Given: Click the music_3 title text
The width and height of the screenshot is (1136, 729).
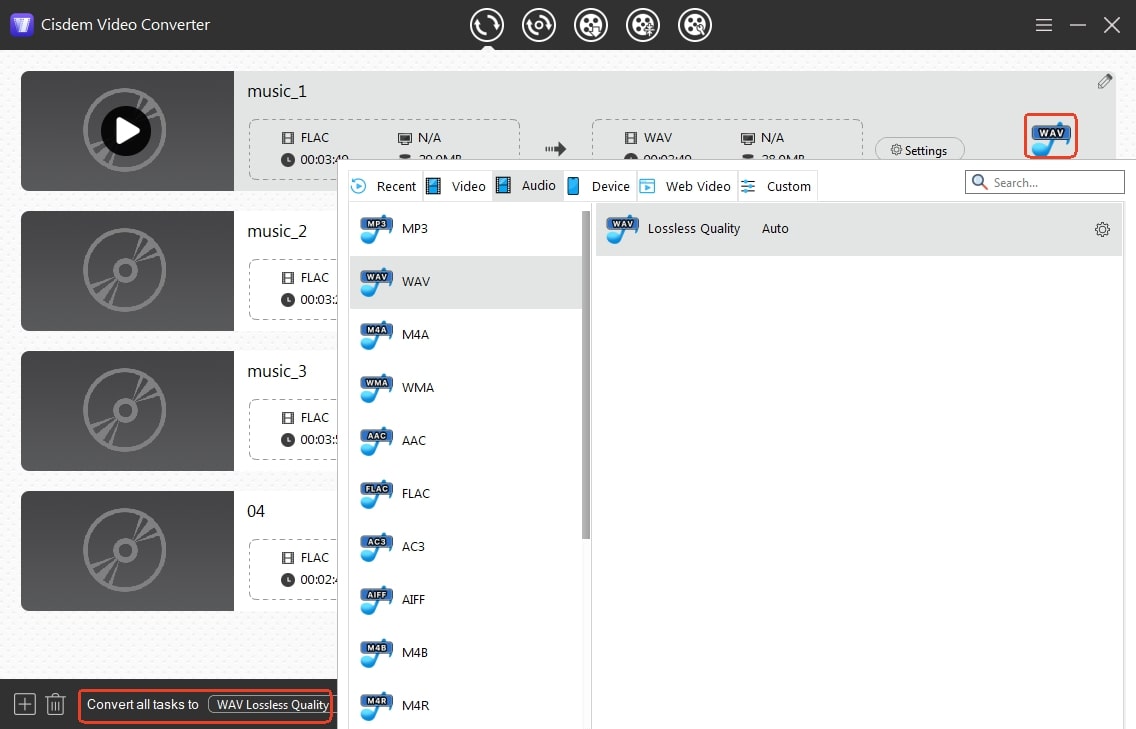Looking at the screenshot, I should 277,371.
